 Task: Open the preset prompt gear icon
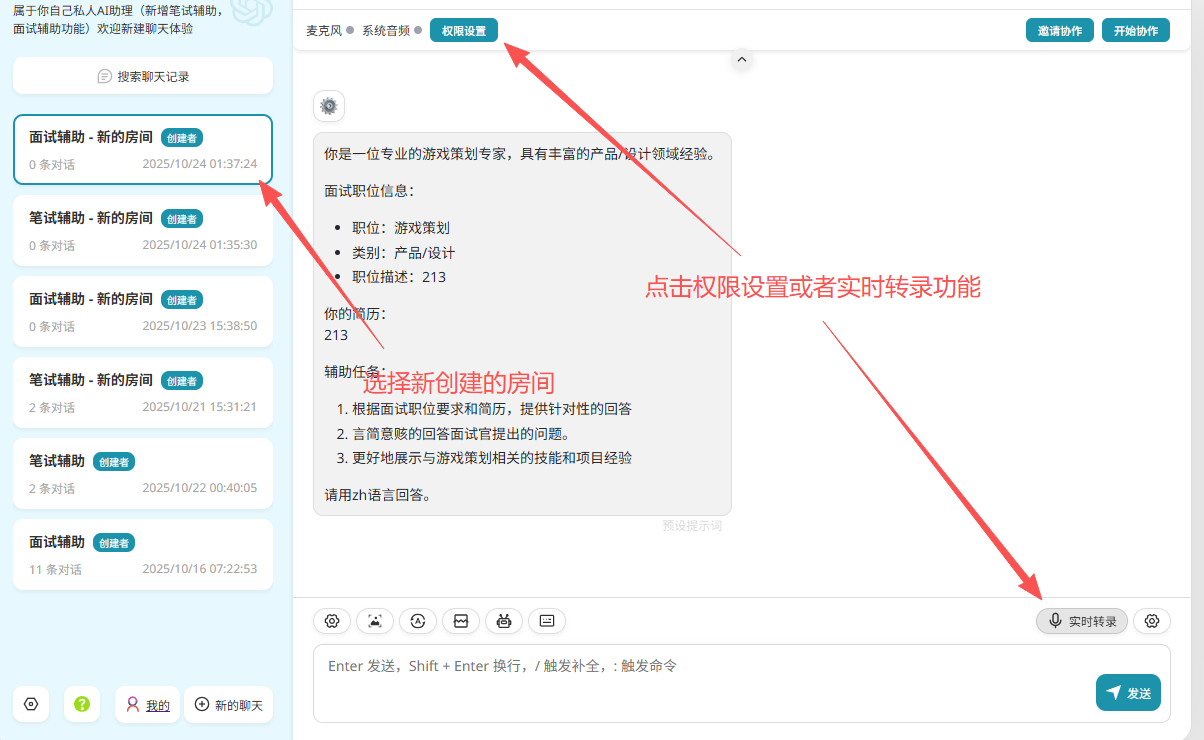pos(328,106)
